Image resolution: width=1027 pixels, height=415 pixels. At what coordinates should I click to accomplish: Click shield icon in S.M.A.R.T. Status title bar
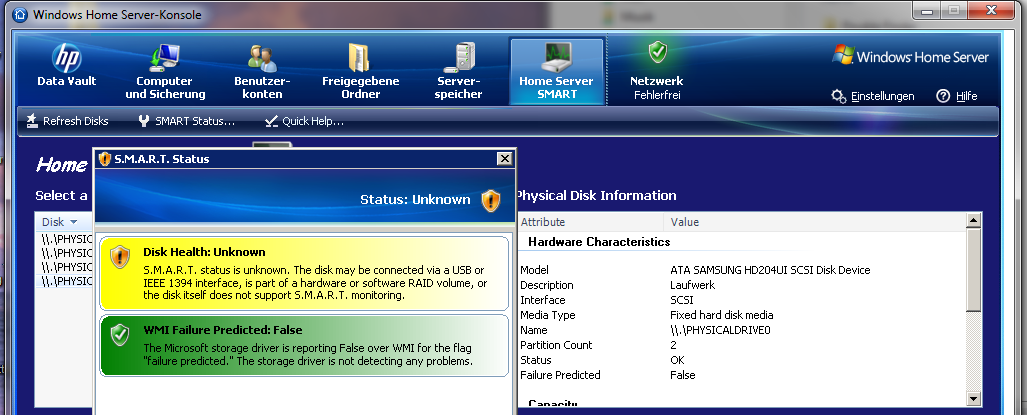[x=105, y=158]
